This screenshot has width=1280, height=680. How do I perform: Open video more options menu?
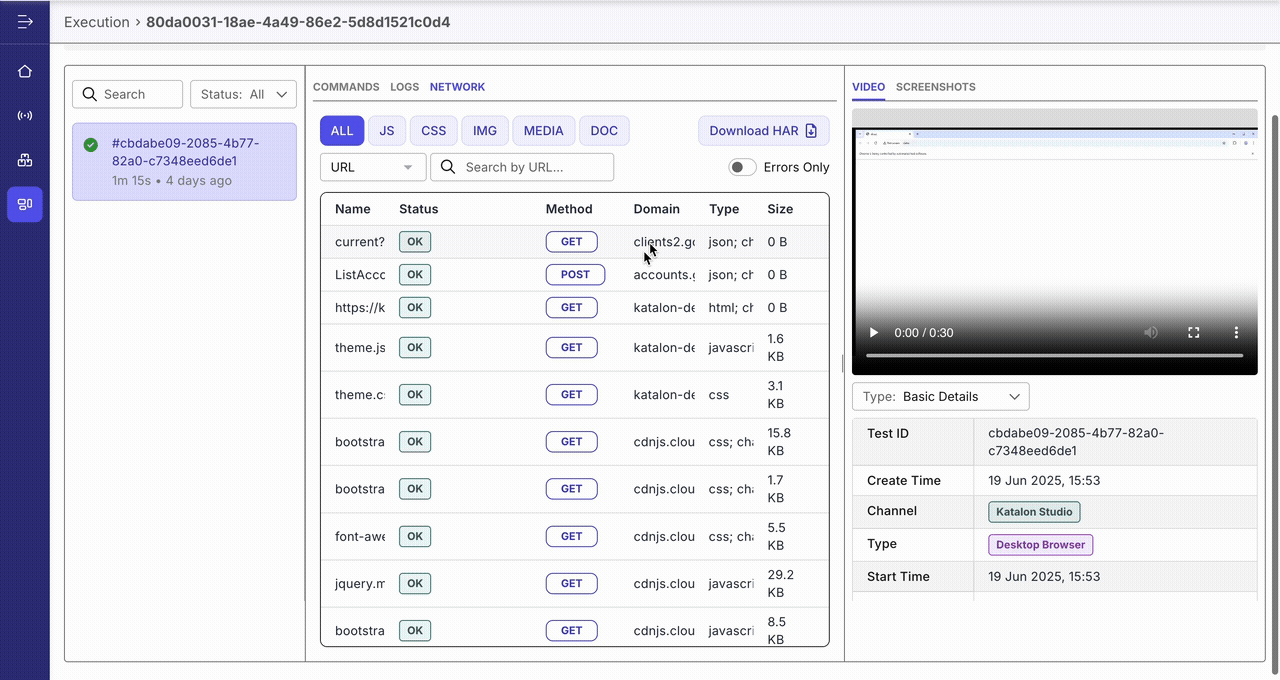[1236, 332]
